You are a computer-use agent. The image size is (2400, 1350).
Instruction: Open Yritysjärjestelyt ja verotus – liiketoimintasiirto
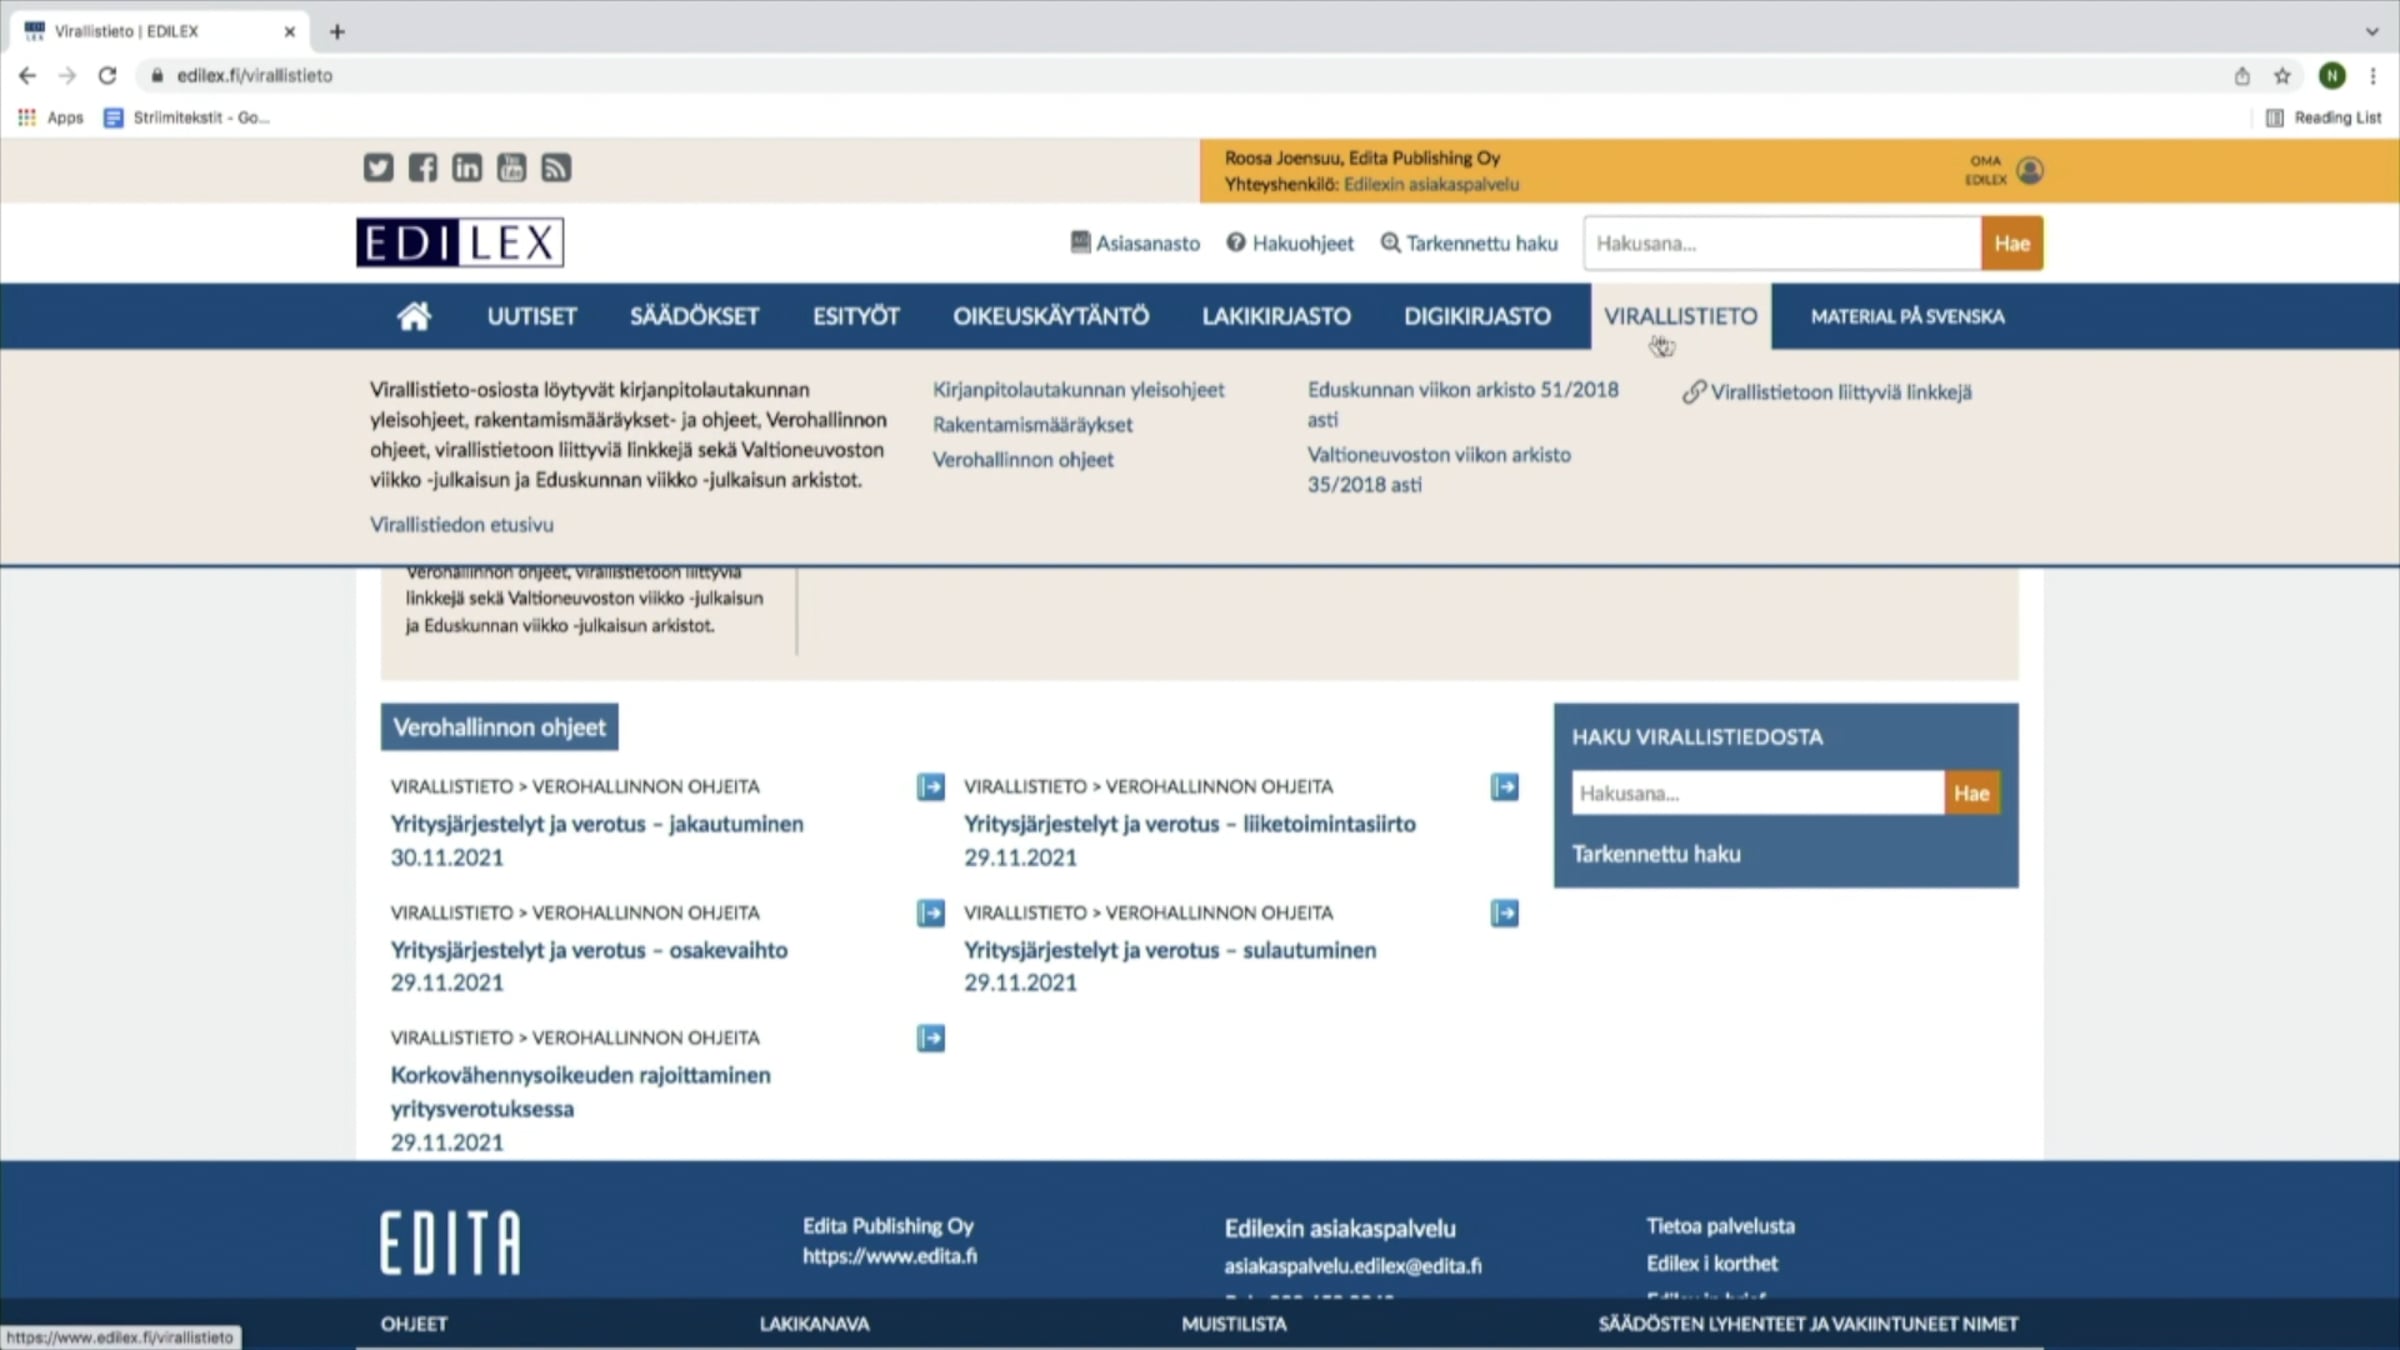(x=1190, y=824)
